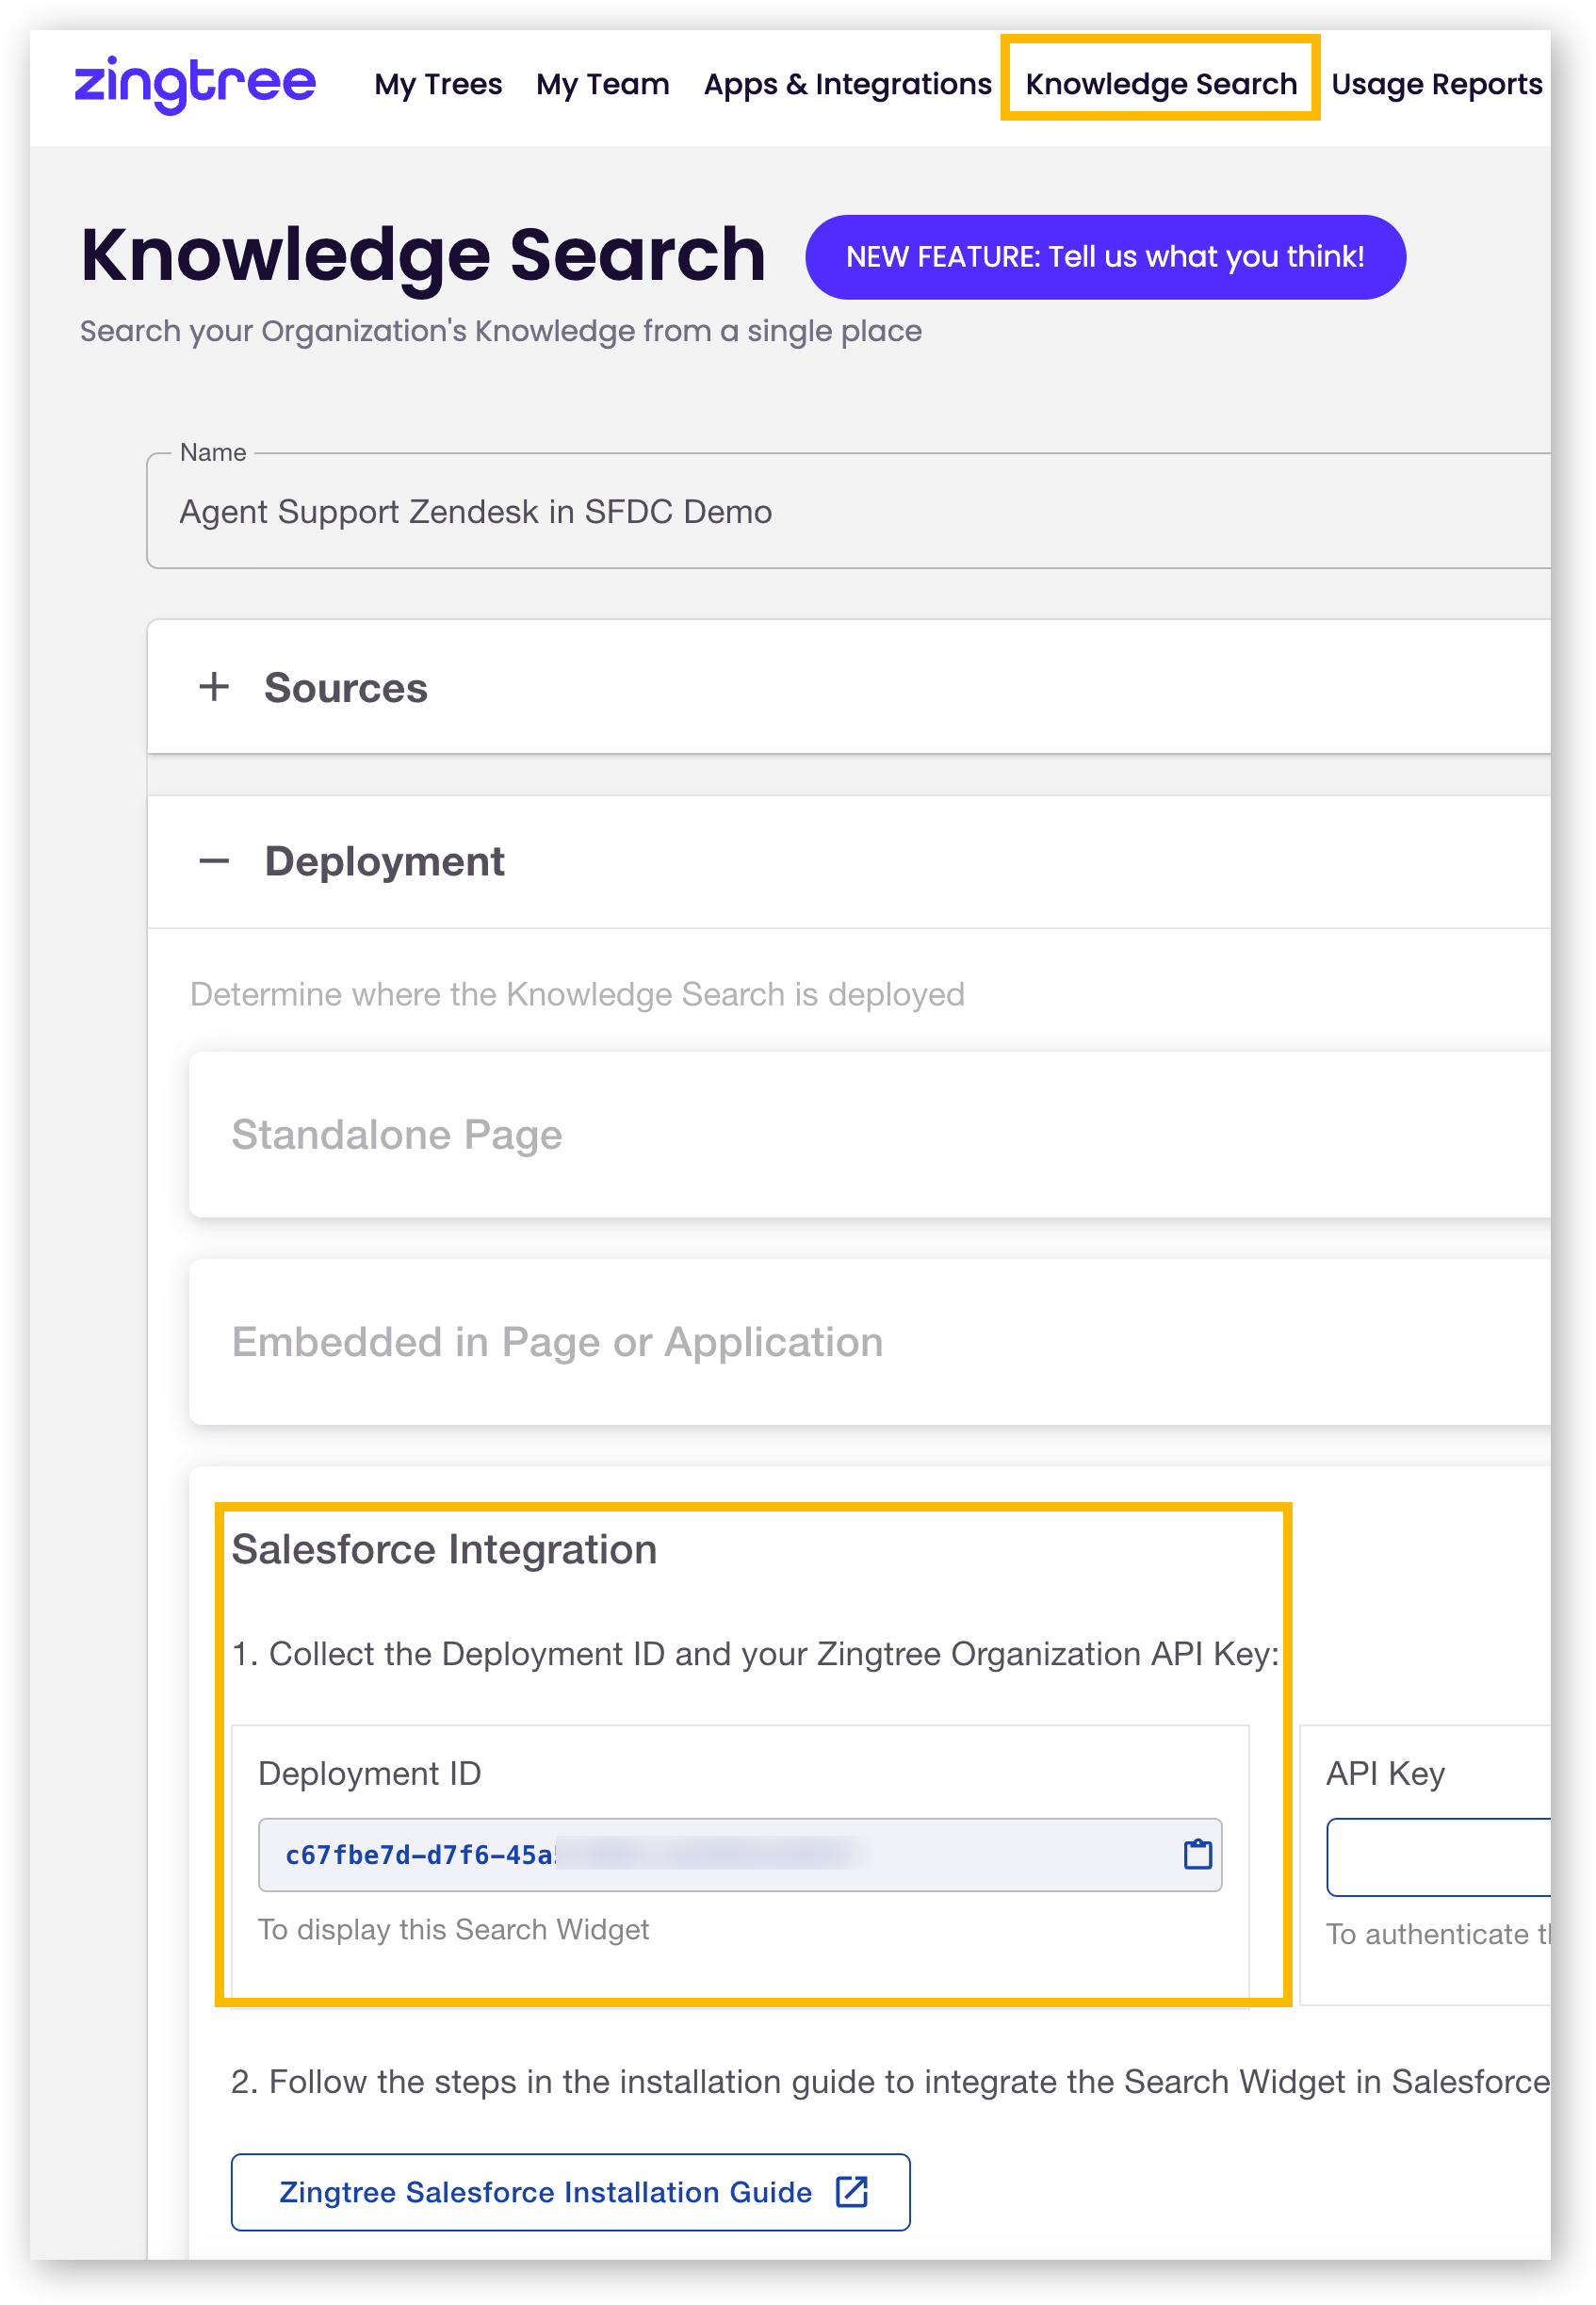Click the Zingtree logo
The height and width of the screenshot is (2305, 1596).
pyautogui.click(x=196, y=85)
